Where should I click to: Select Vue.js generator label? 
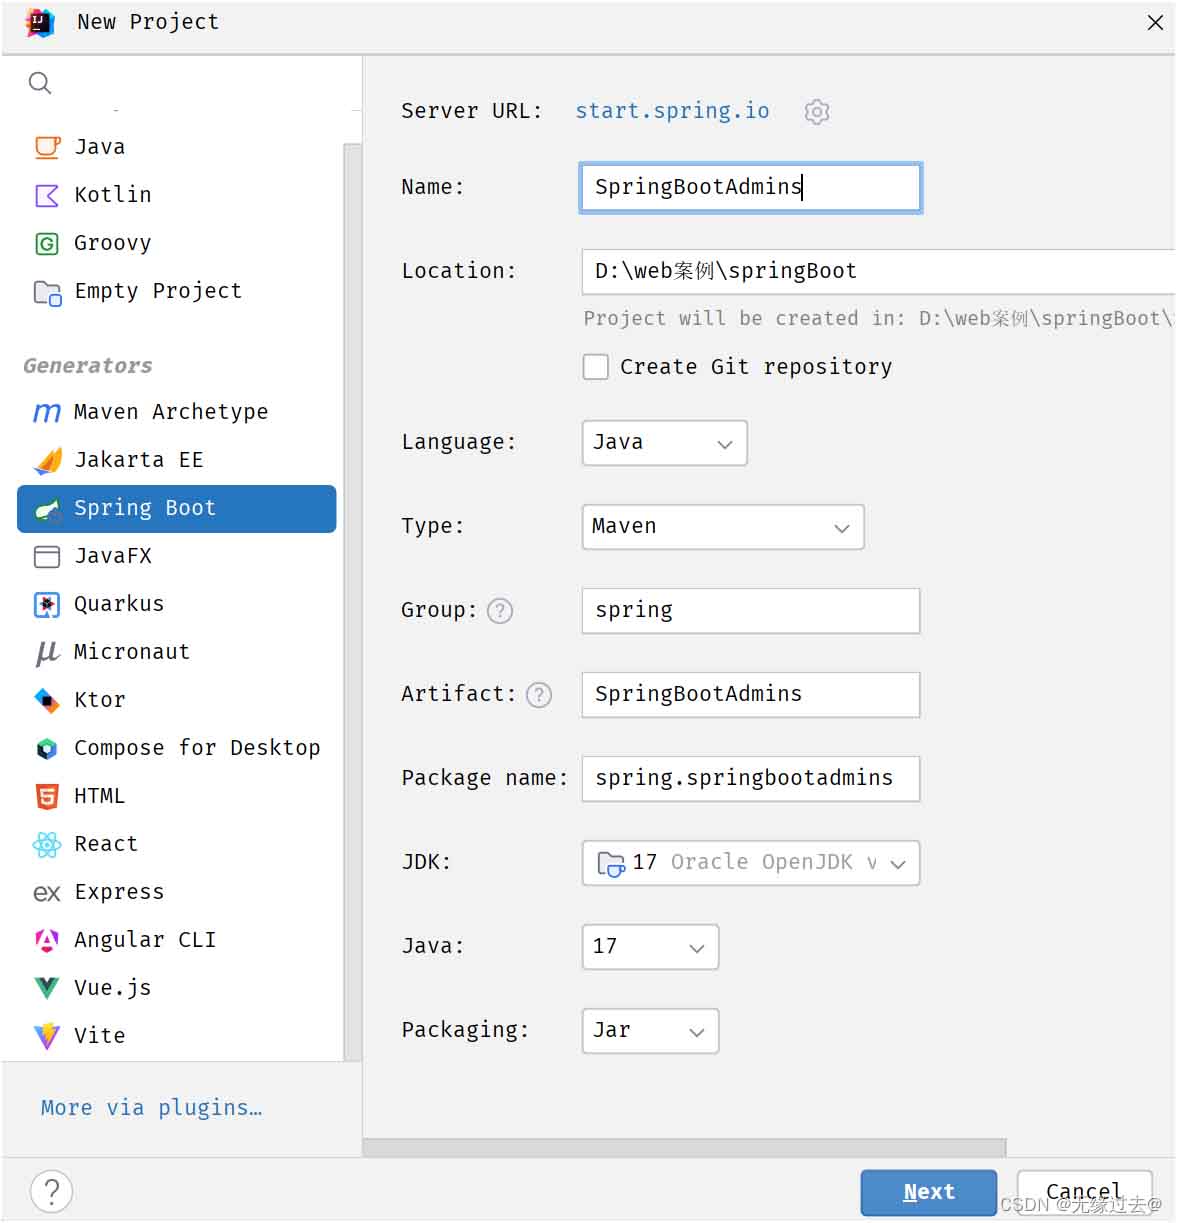[113, 988]
